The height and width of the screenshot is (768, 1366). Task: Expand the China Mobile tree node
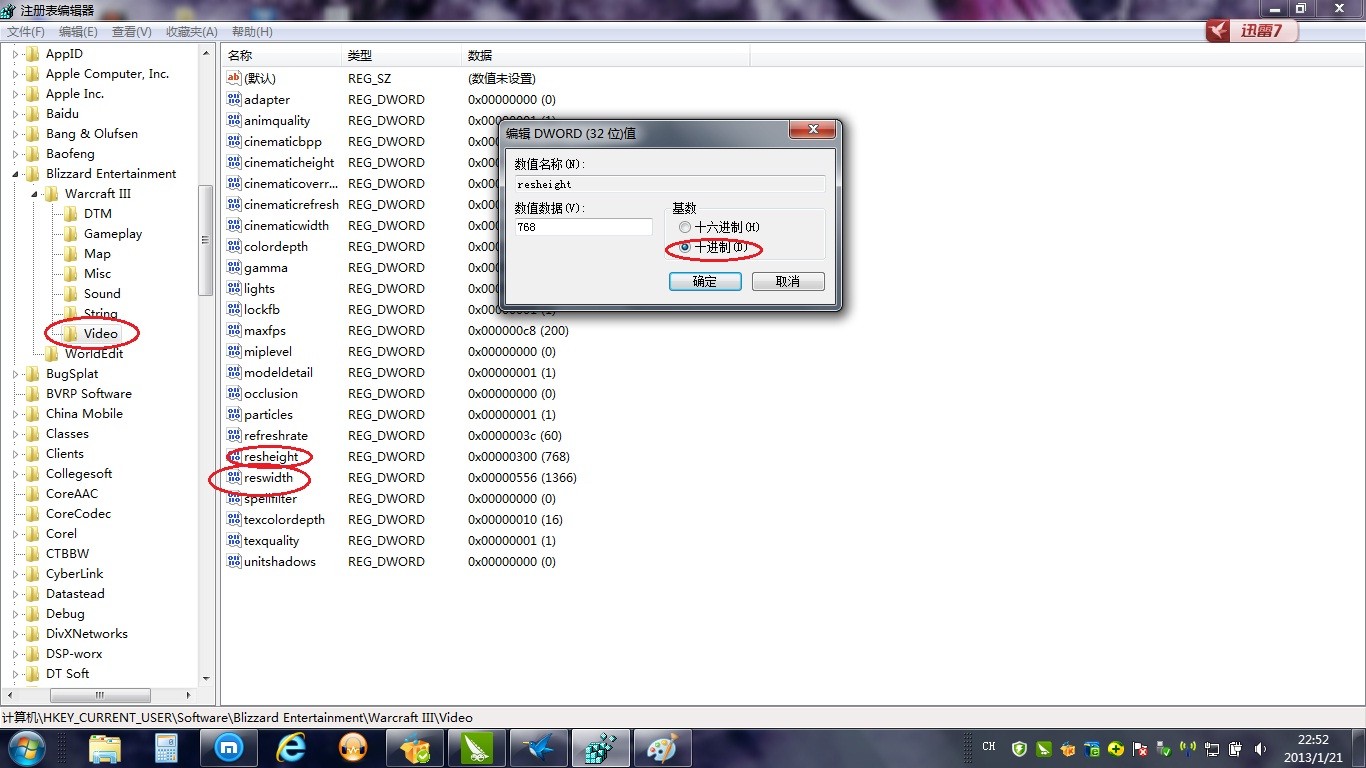pyautogui.click(x=15, y=414)
